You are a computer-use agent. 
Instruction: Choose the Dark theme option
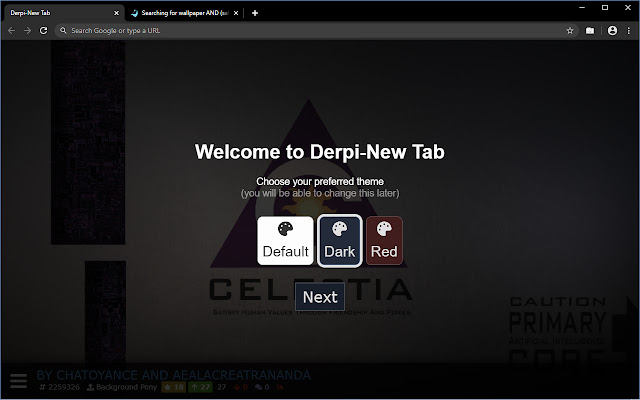[x=340, y=240]
